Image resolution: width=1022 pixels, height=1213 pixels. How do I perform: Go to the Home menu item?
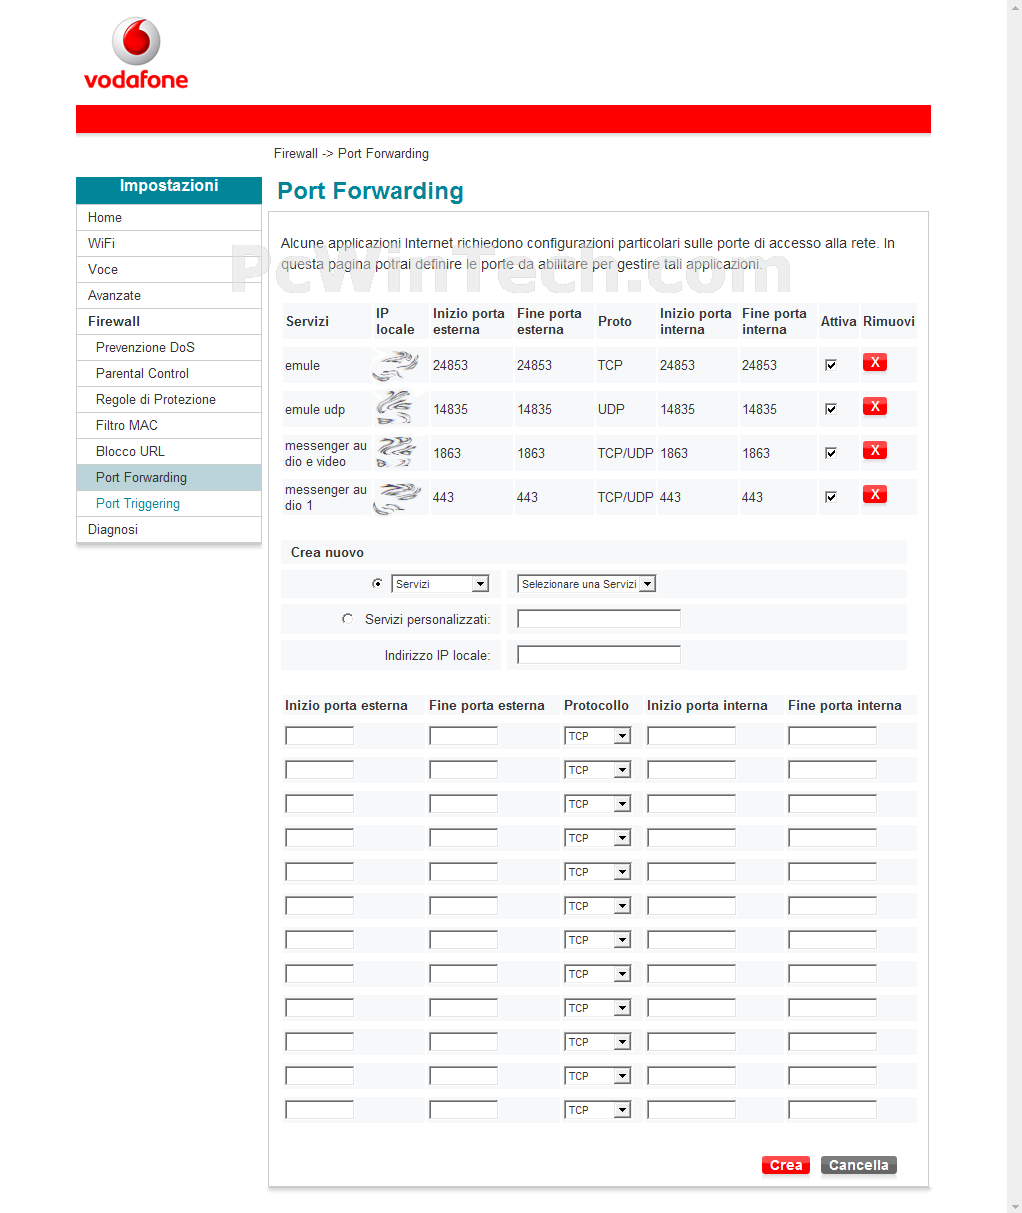[169, 217]
